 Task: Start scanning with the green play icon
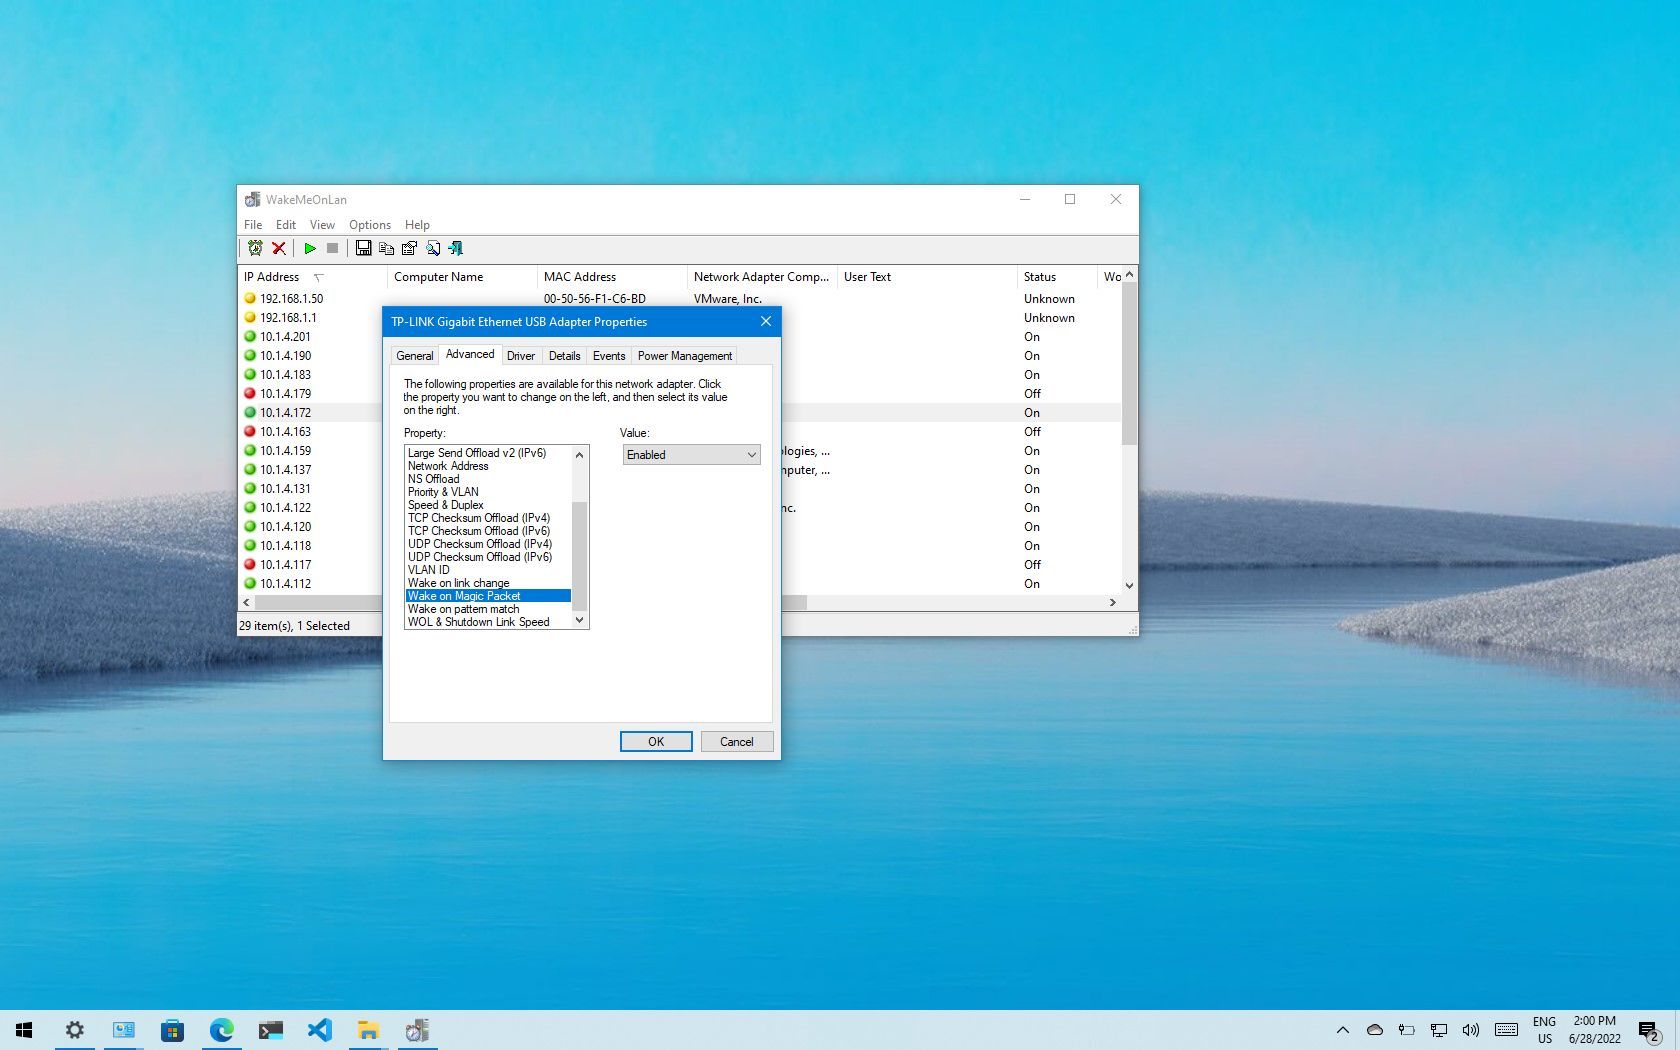click(x=310, y=248)
